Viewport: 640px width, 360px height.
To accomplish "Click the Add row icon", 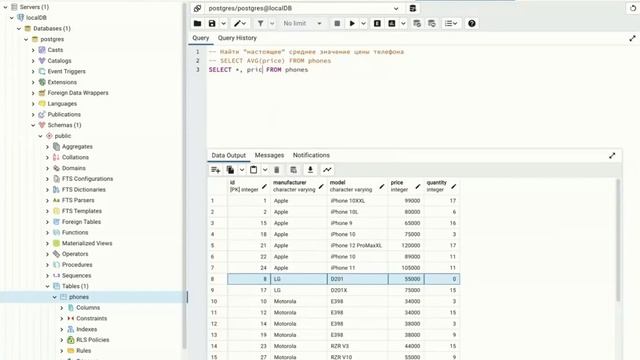I will tap(216, 170).
